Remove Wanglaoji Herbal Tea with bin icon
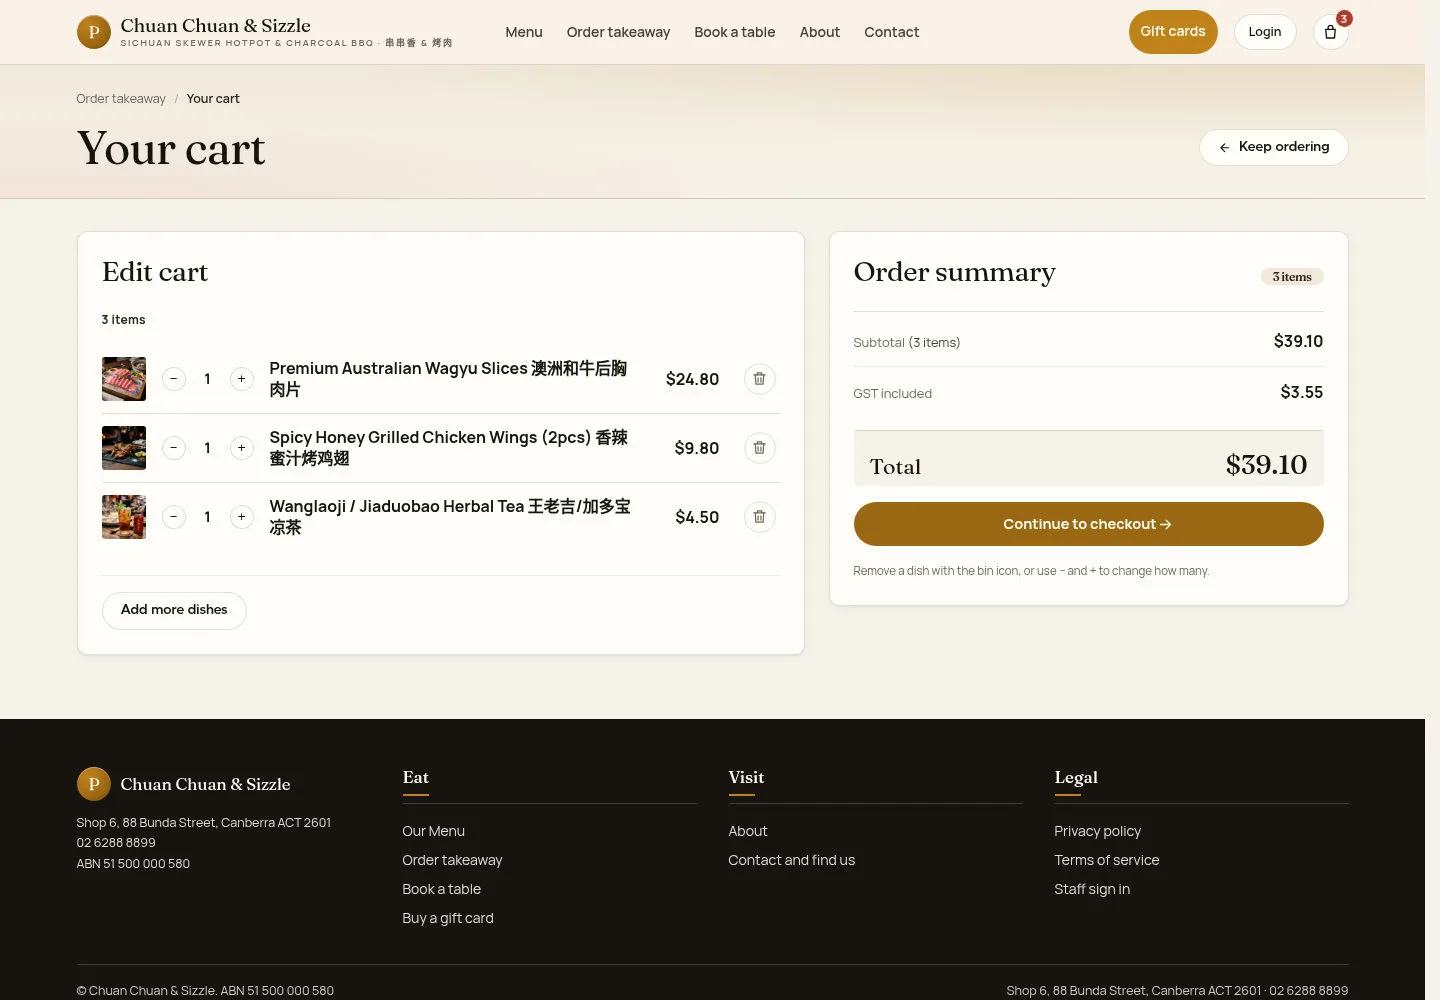The width and height of the screenshot is (1440, 1000). (x=759, y=517)
